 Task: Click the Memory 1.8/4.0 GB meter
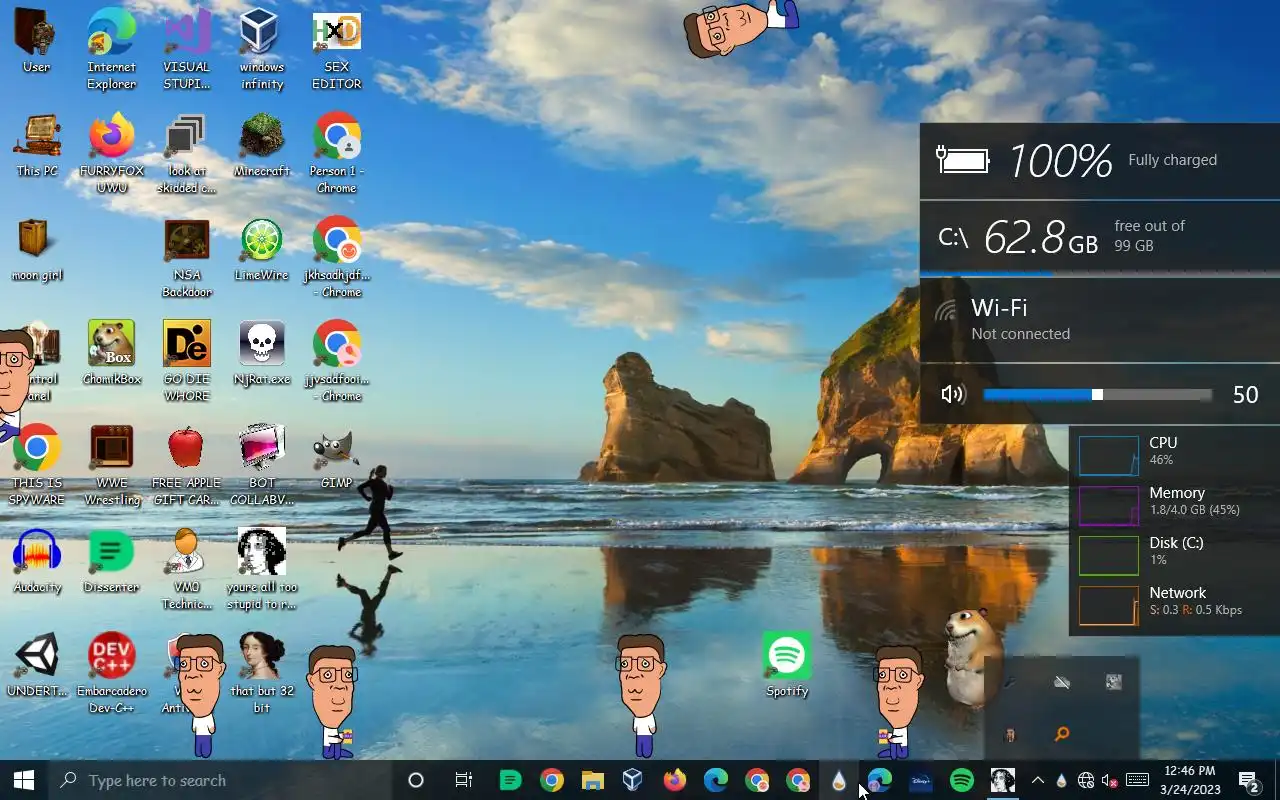(x=1174, y=504)
